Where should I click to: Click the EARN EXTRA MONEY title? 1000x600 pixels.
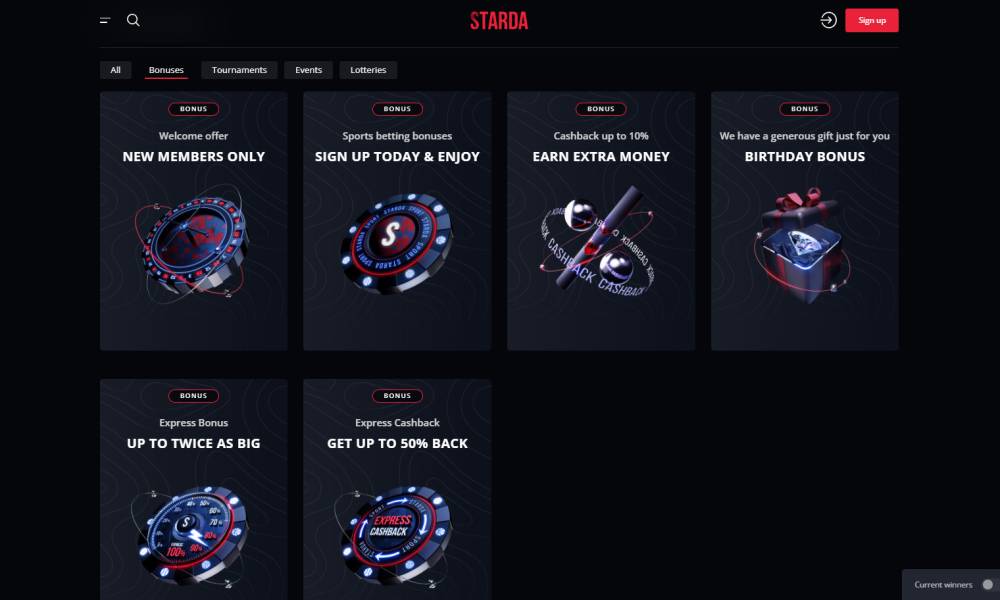601,156
